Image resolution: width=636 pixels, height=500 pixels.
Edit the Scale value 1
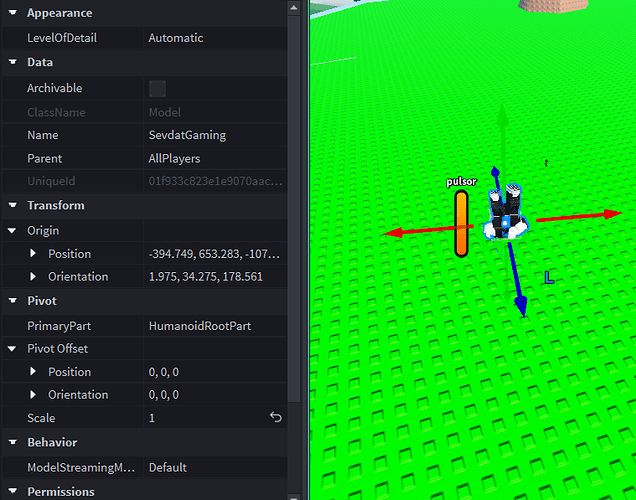[x=207, y=418]
